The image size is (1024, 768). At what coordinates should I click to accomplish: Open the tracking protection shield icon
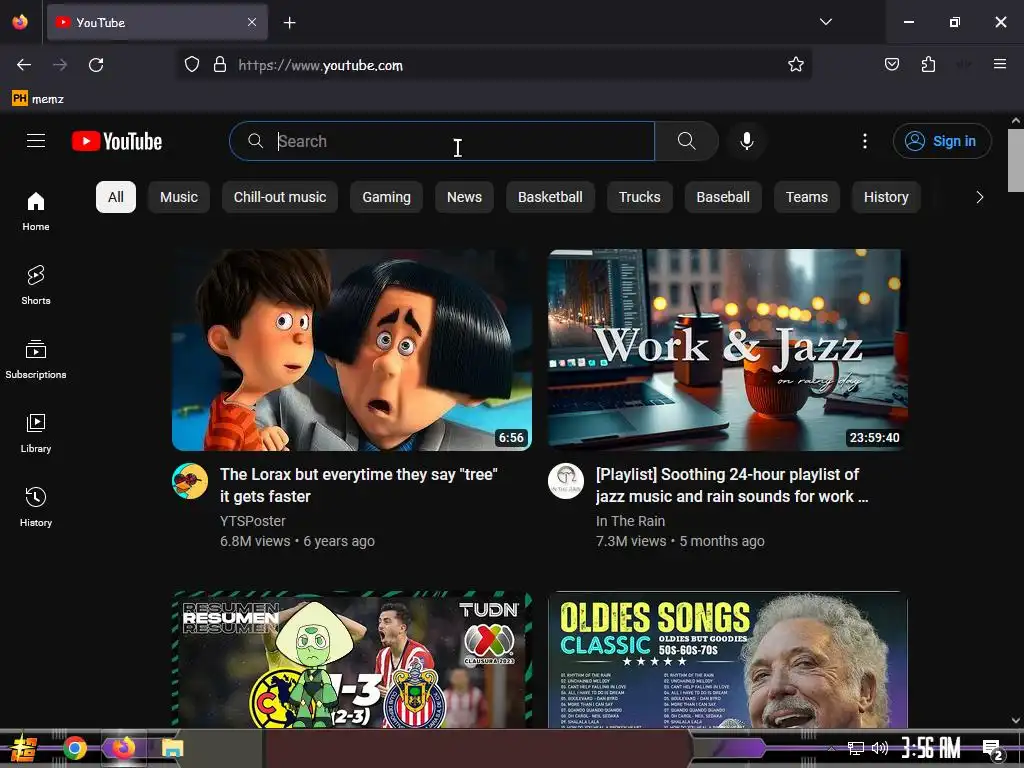click(x=191, y=65)
